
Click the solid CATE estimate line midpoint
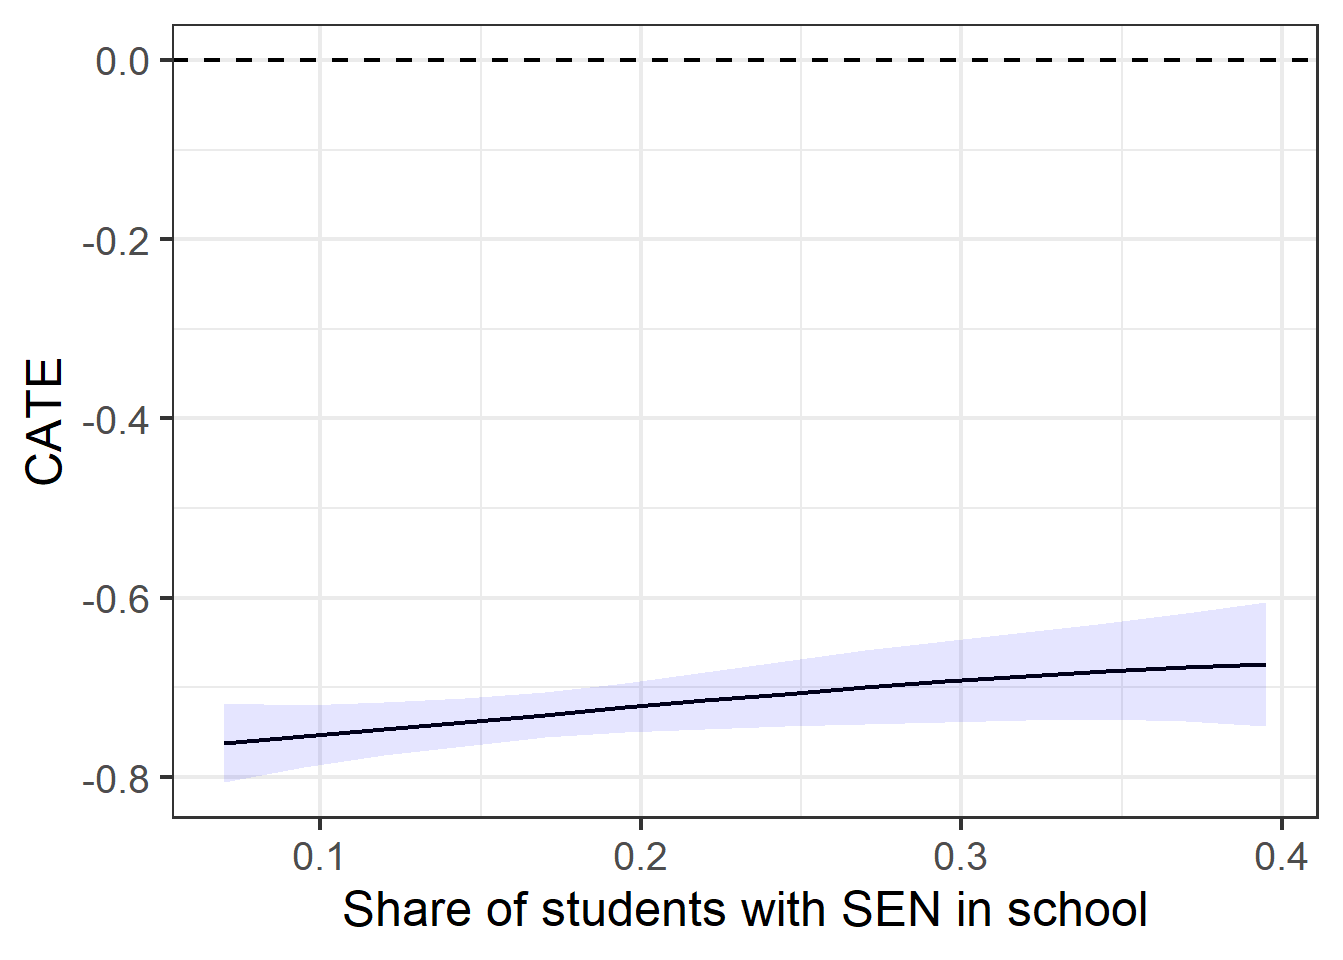tap(745, 698)
